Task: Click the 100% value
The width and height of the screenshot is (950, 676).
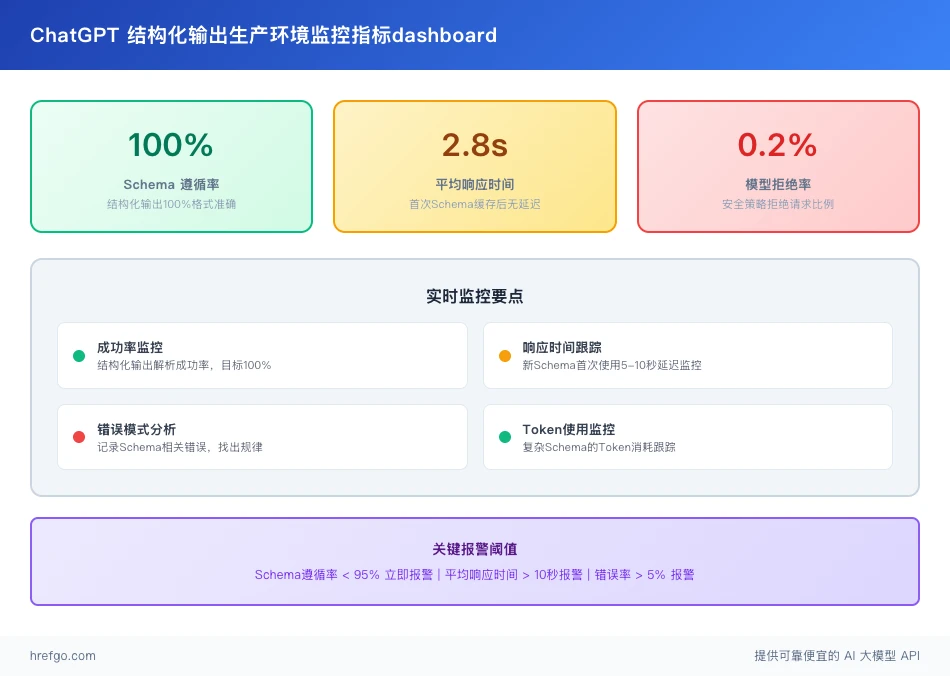Action: (x=171, y=145)
